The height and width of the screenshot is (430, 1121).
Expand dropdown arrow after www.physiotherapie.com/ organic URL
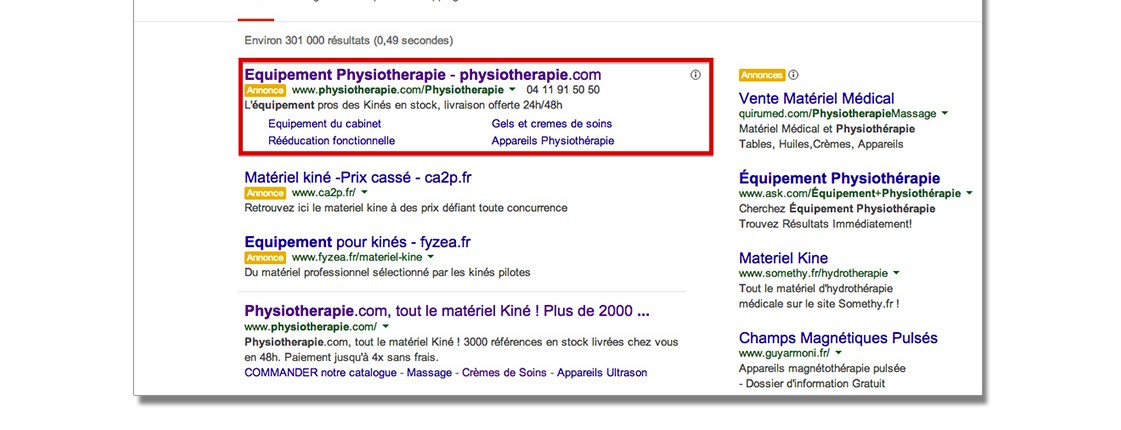click(385, 327)
